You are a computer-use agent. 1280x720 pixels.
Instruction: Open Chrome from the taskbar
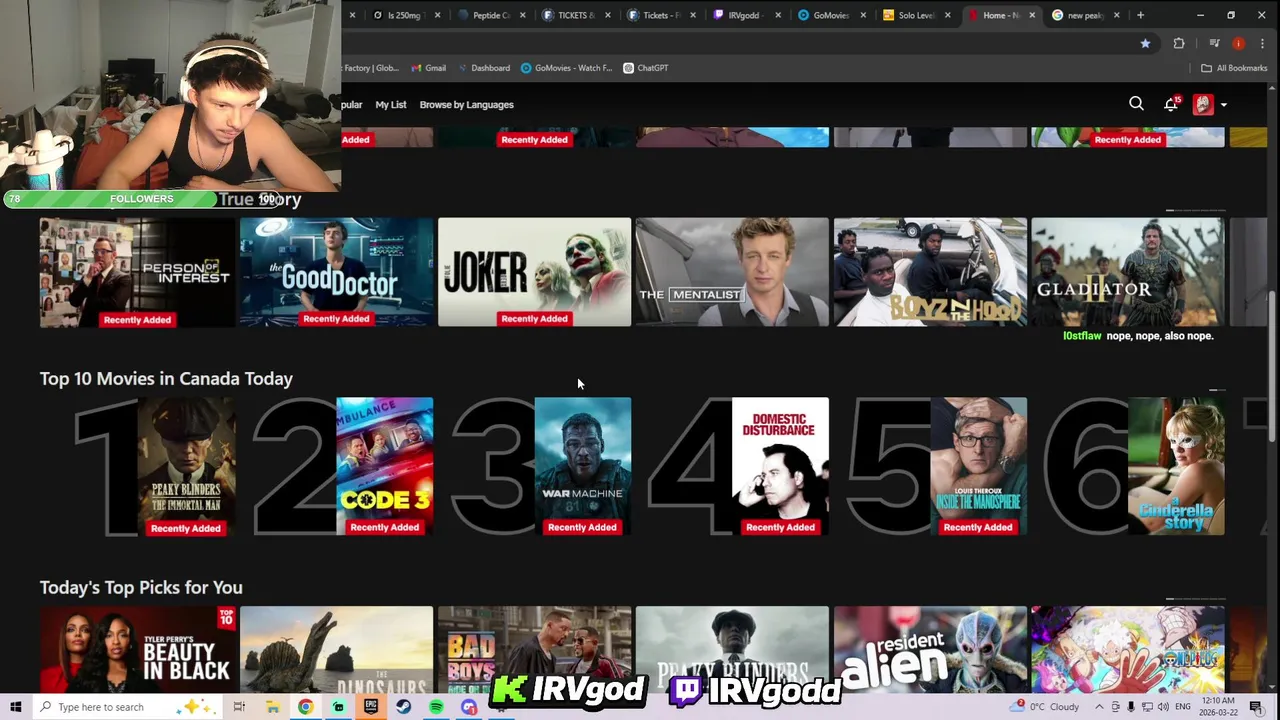pyautogui.click(x=305, y=707)
